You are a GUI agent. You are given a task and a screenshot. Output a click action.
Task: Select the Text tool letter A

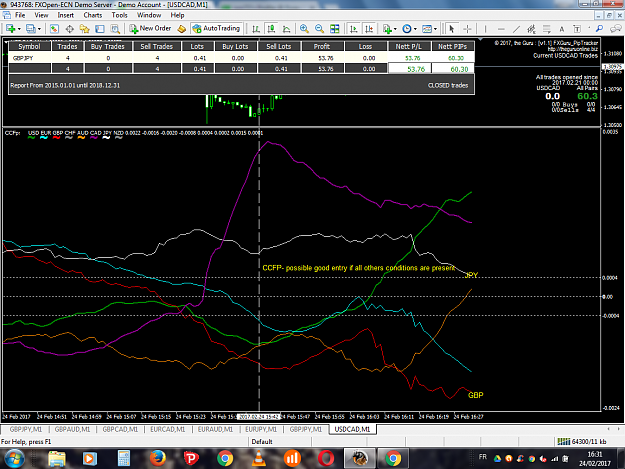click(x=562, y=29)
